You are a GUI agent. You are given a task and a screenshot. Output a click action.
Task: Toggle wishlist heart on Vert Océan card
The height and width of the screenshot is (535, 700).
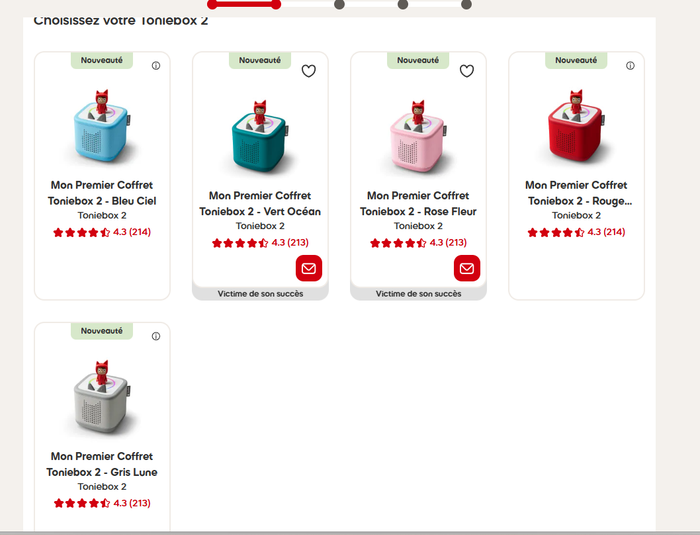(x=308, y=71)
